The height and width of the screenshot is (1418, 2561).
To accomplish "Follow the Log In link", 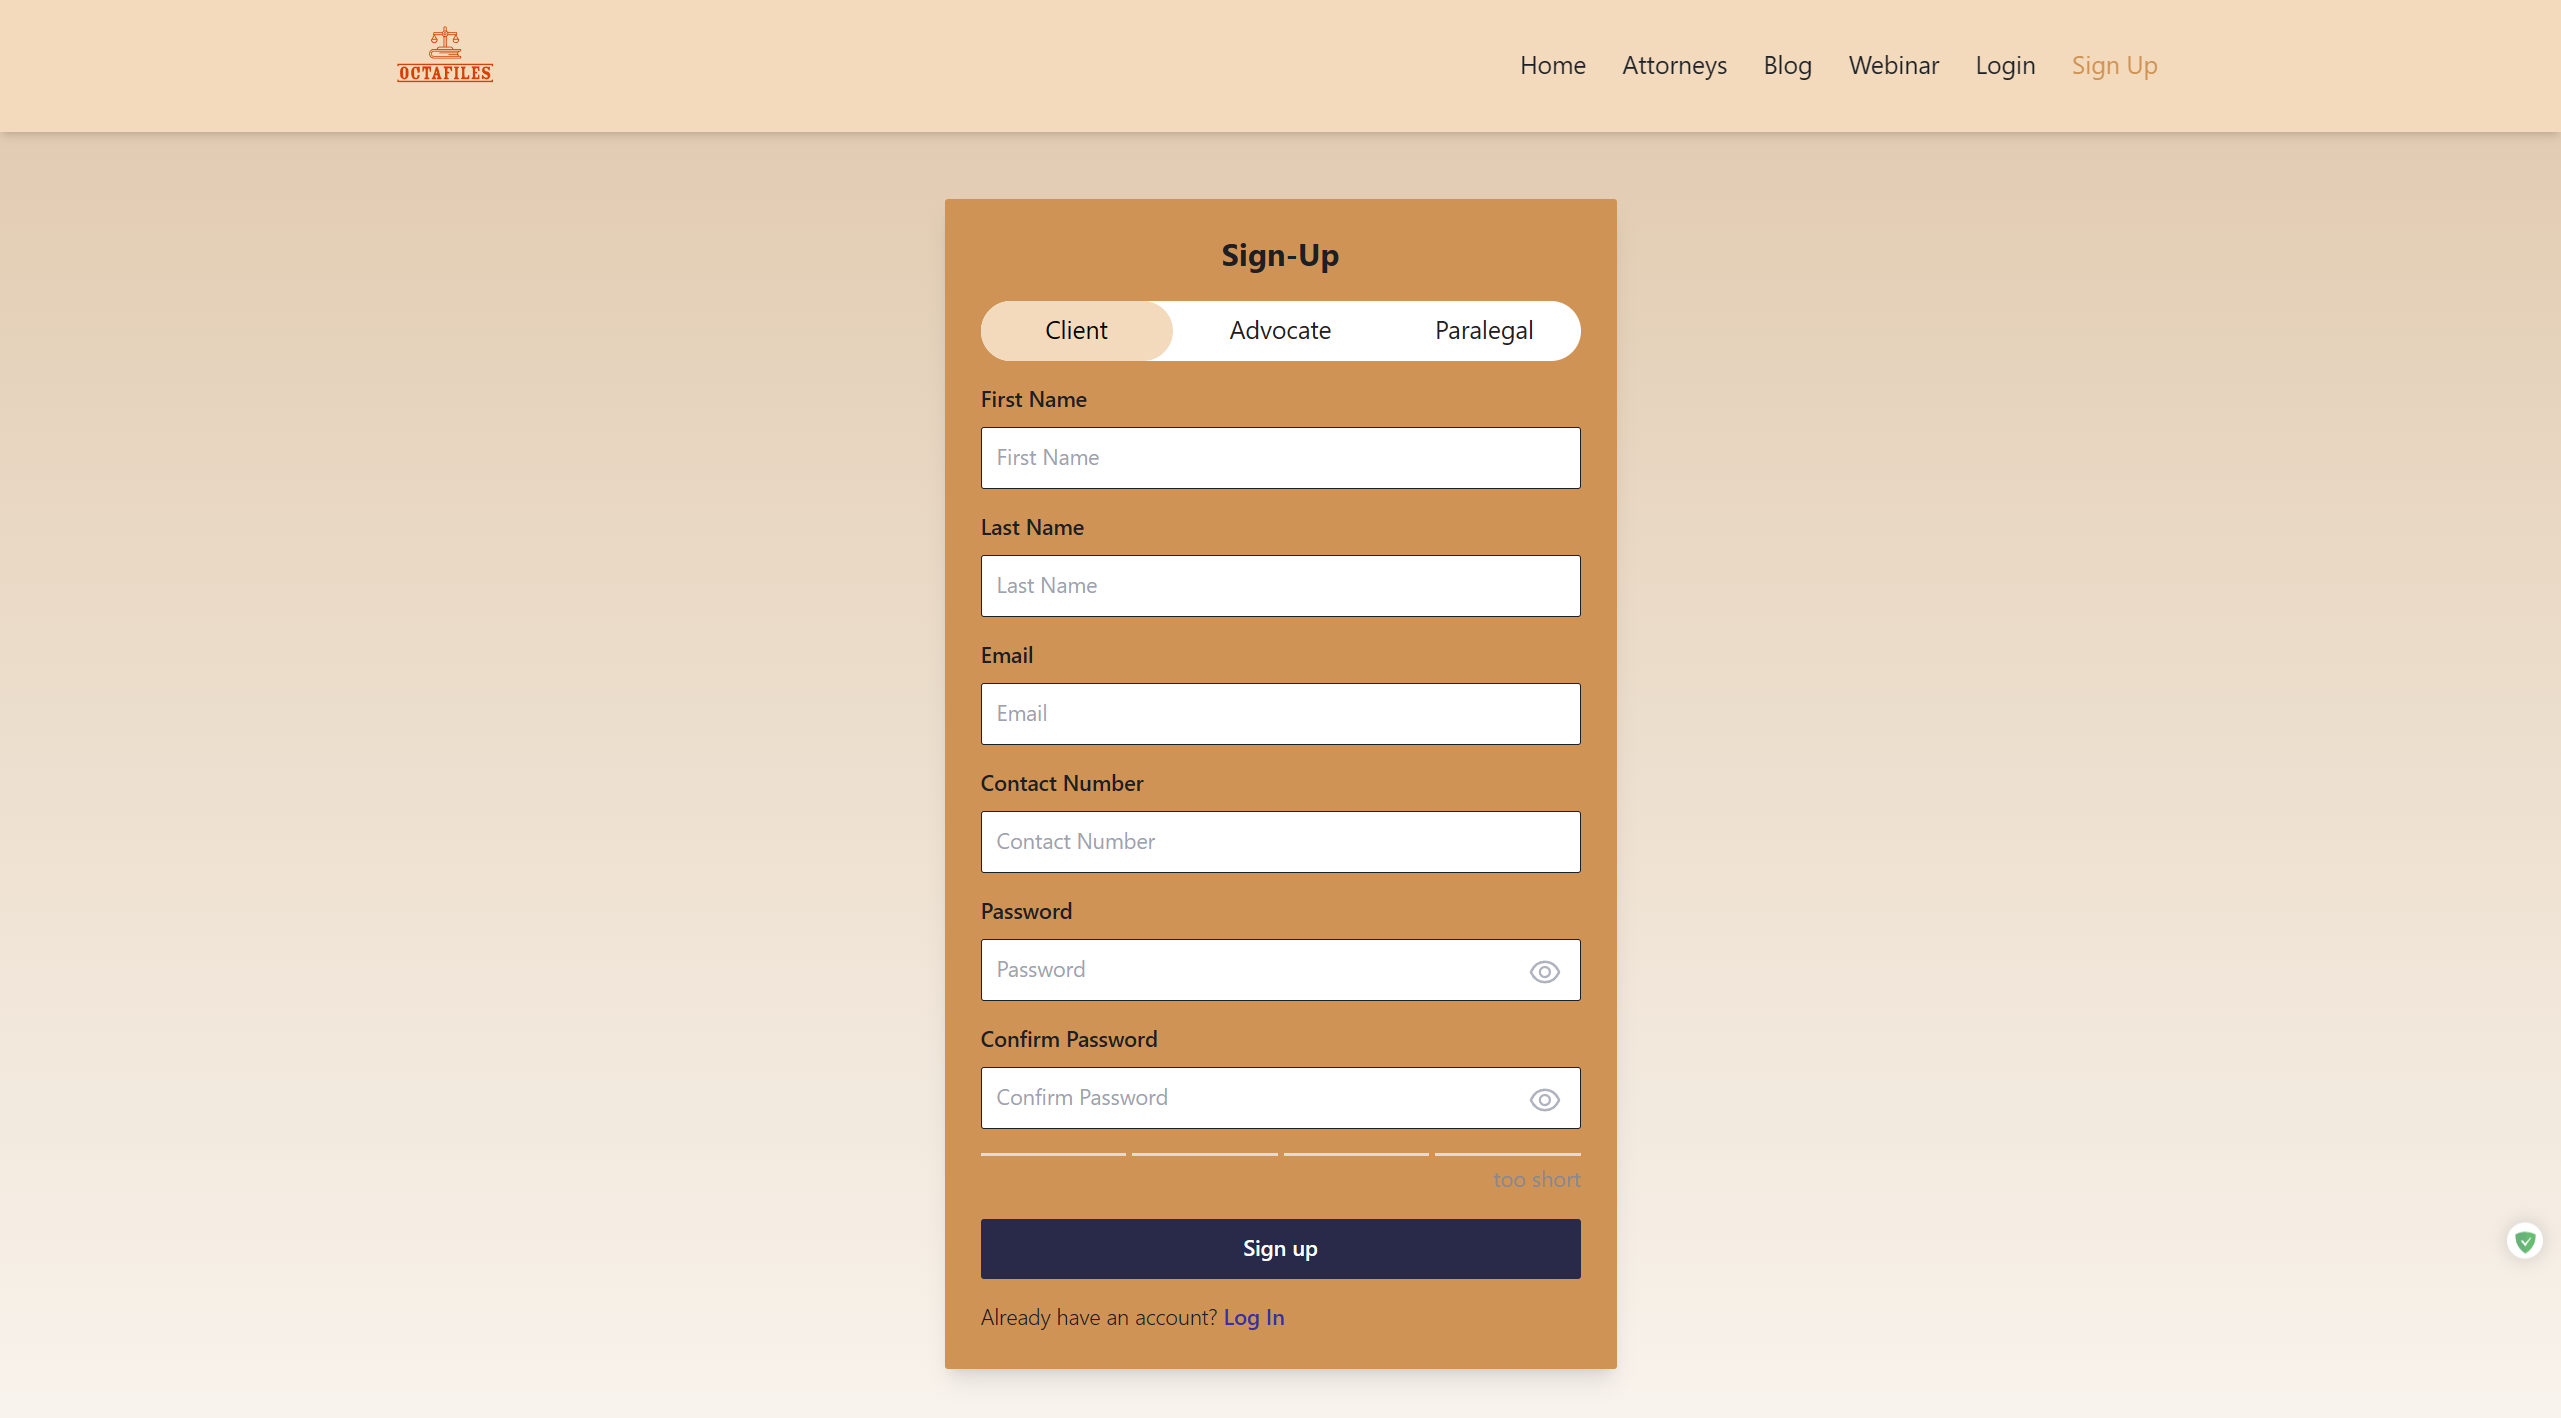I will (x=1253, y=1317).
